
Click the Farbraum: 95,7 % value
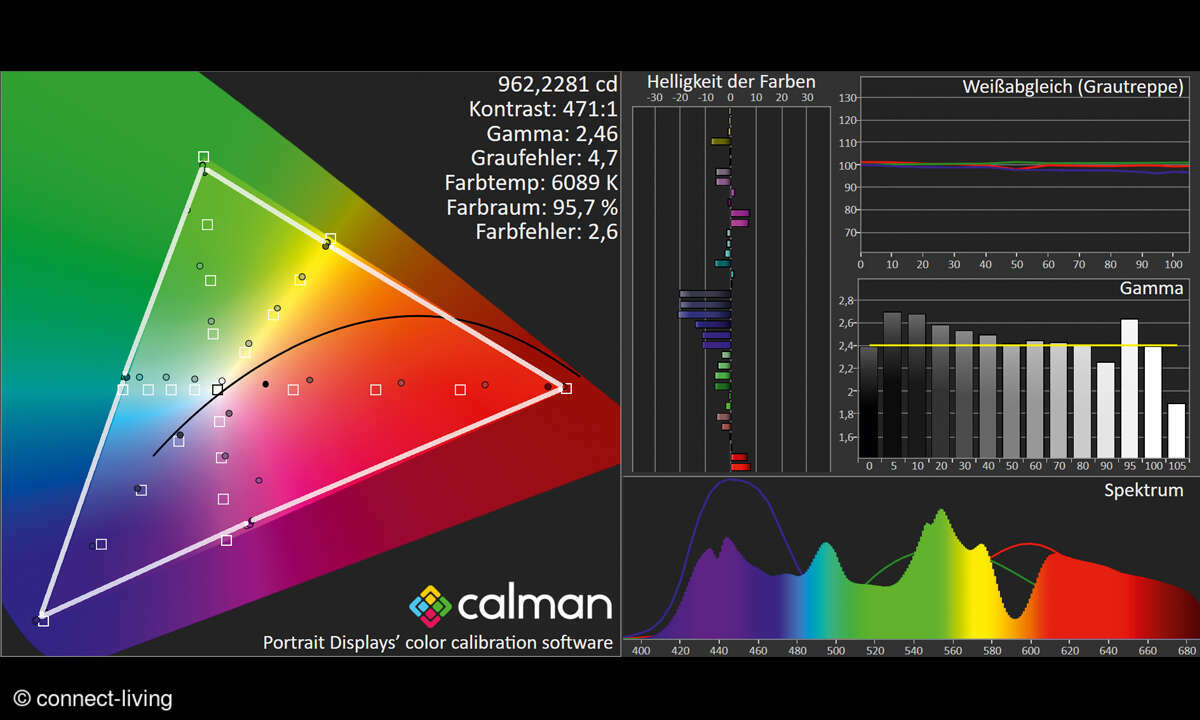point(533,208)
